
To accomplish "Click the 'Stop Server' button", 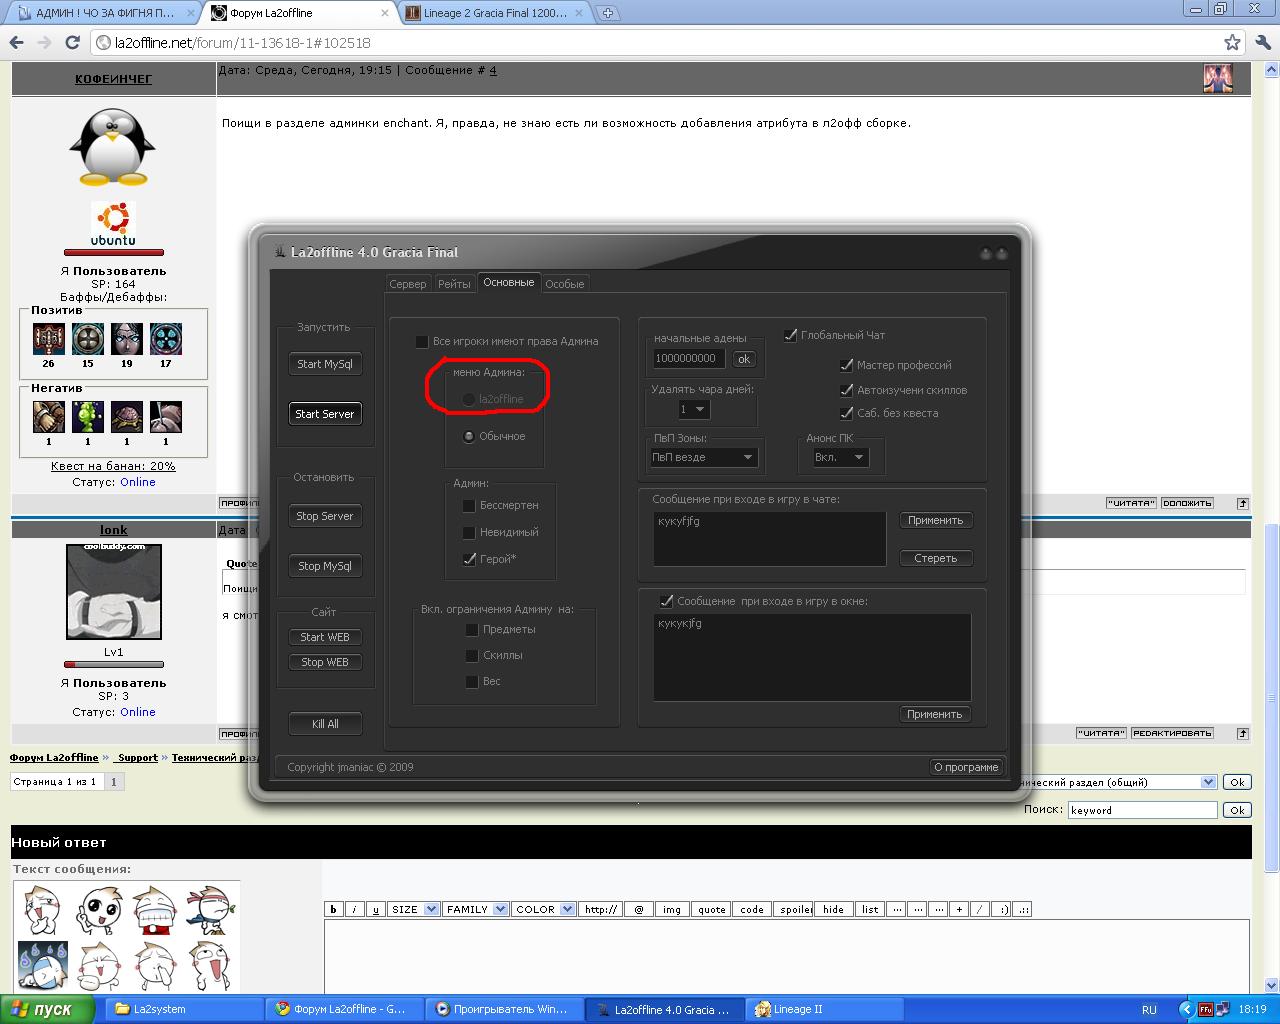I will (324, 516).
